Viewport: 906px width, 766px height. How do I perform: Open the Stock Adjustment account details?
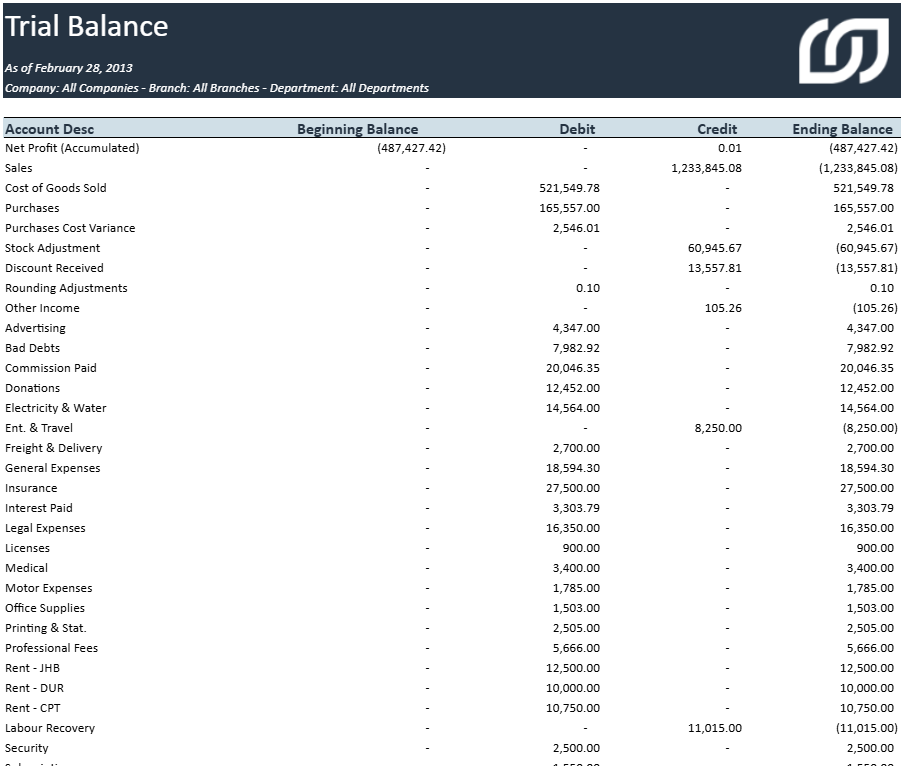click(52, 248)
